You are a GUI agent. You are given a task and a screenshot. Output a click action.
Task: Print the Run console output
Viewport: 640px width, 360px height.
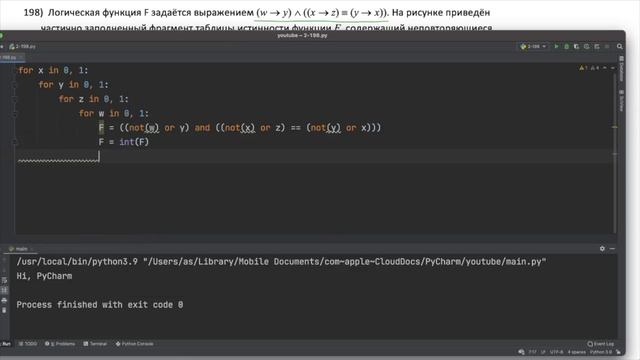pyautogui.click(x=4, y=300)
